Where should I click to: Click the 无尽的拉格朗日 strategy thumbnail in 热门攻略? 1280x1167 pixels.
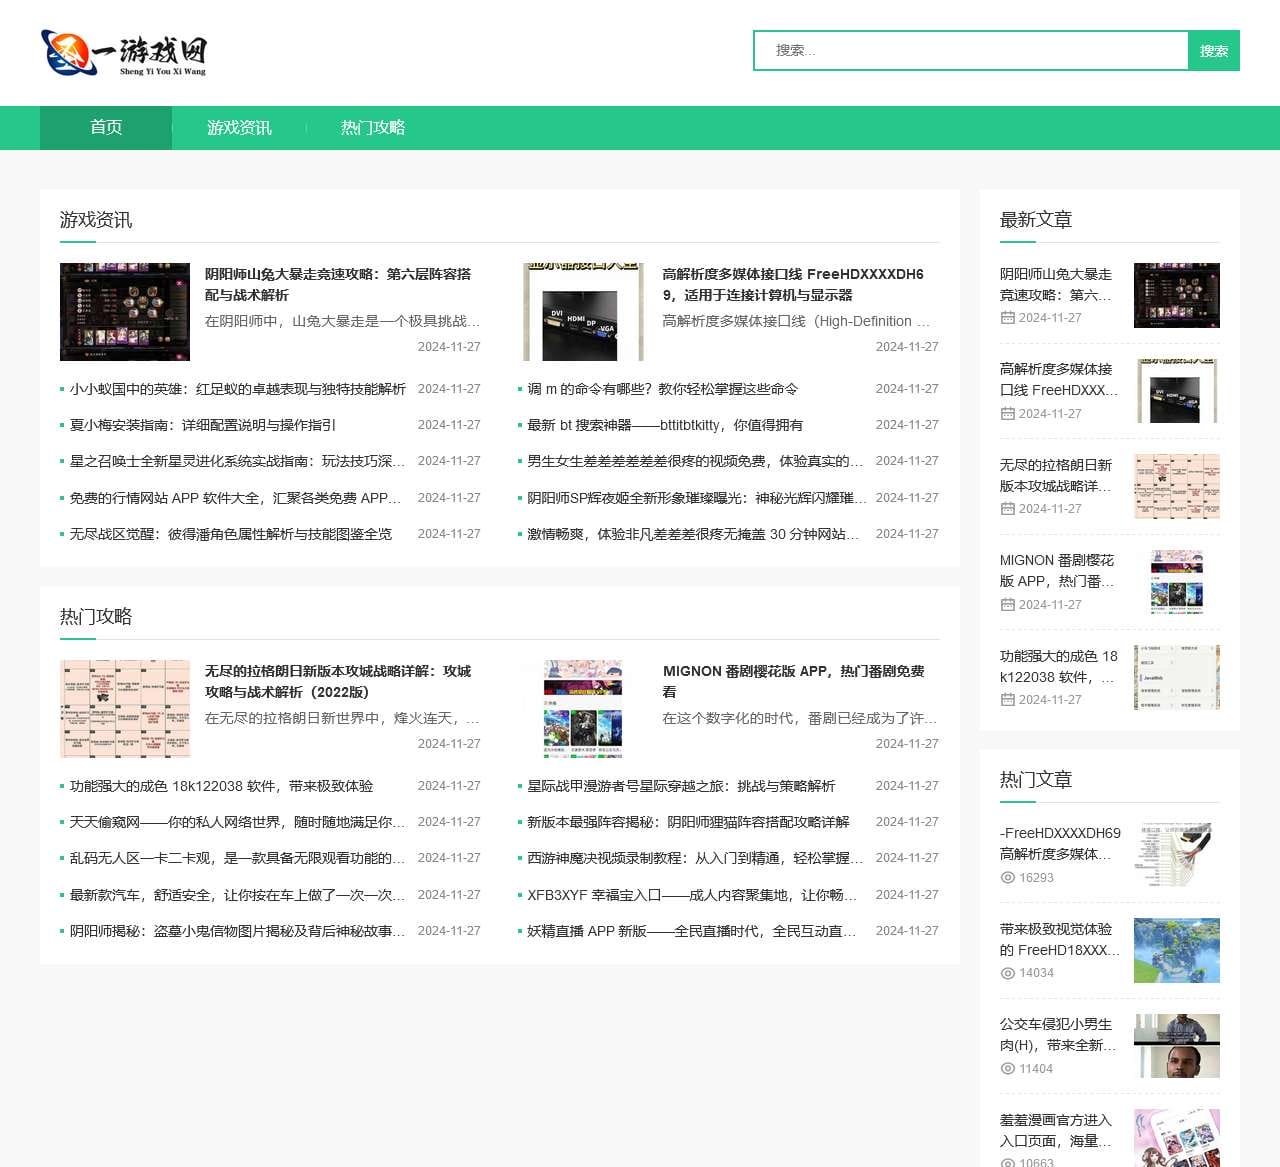pos(125,709)
